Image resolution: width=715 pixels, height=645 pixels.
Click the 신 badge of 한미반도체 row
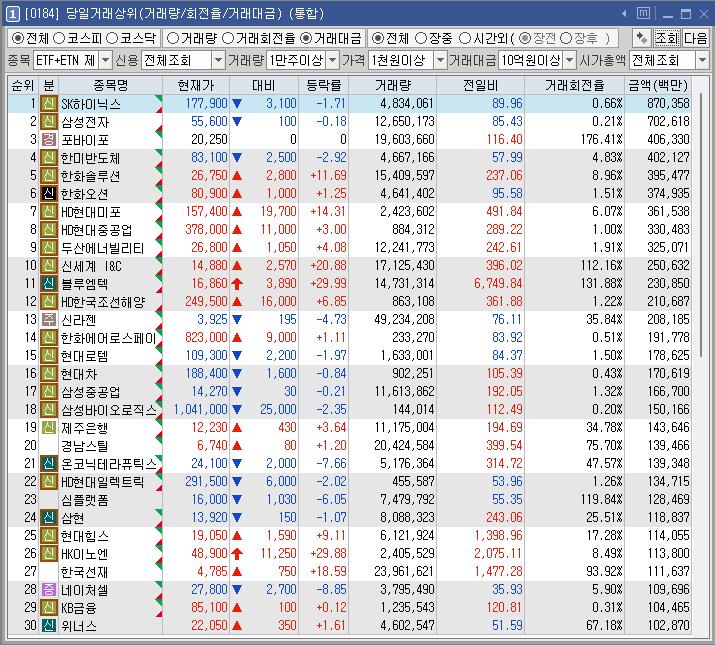(x=49, y=158)
